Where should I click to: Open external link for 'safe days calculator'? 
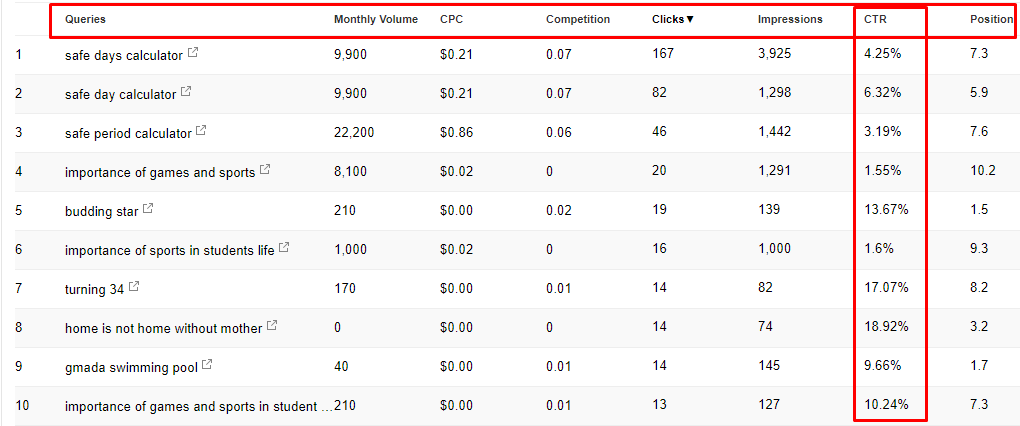coord(193,53)
